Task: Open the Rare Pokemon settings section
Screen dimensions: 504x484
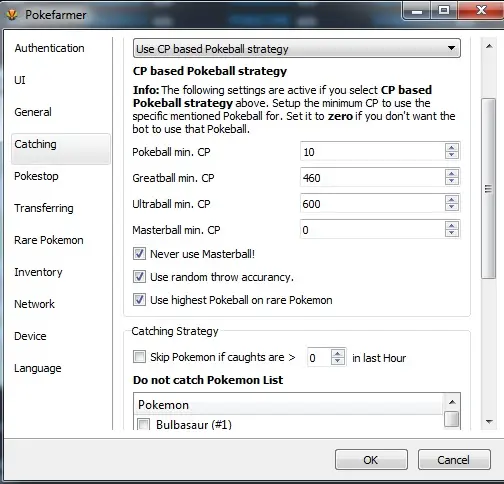Action: 49,240
